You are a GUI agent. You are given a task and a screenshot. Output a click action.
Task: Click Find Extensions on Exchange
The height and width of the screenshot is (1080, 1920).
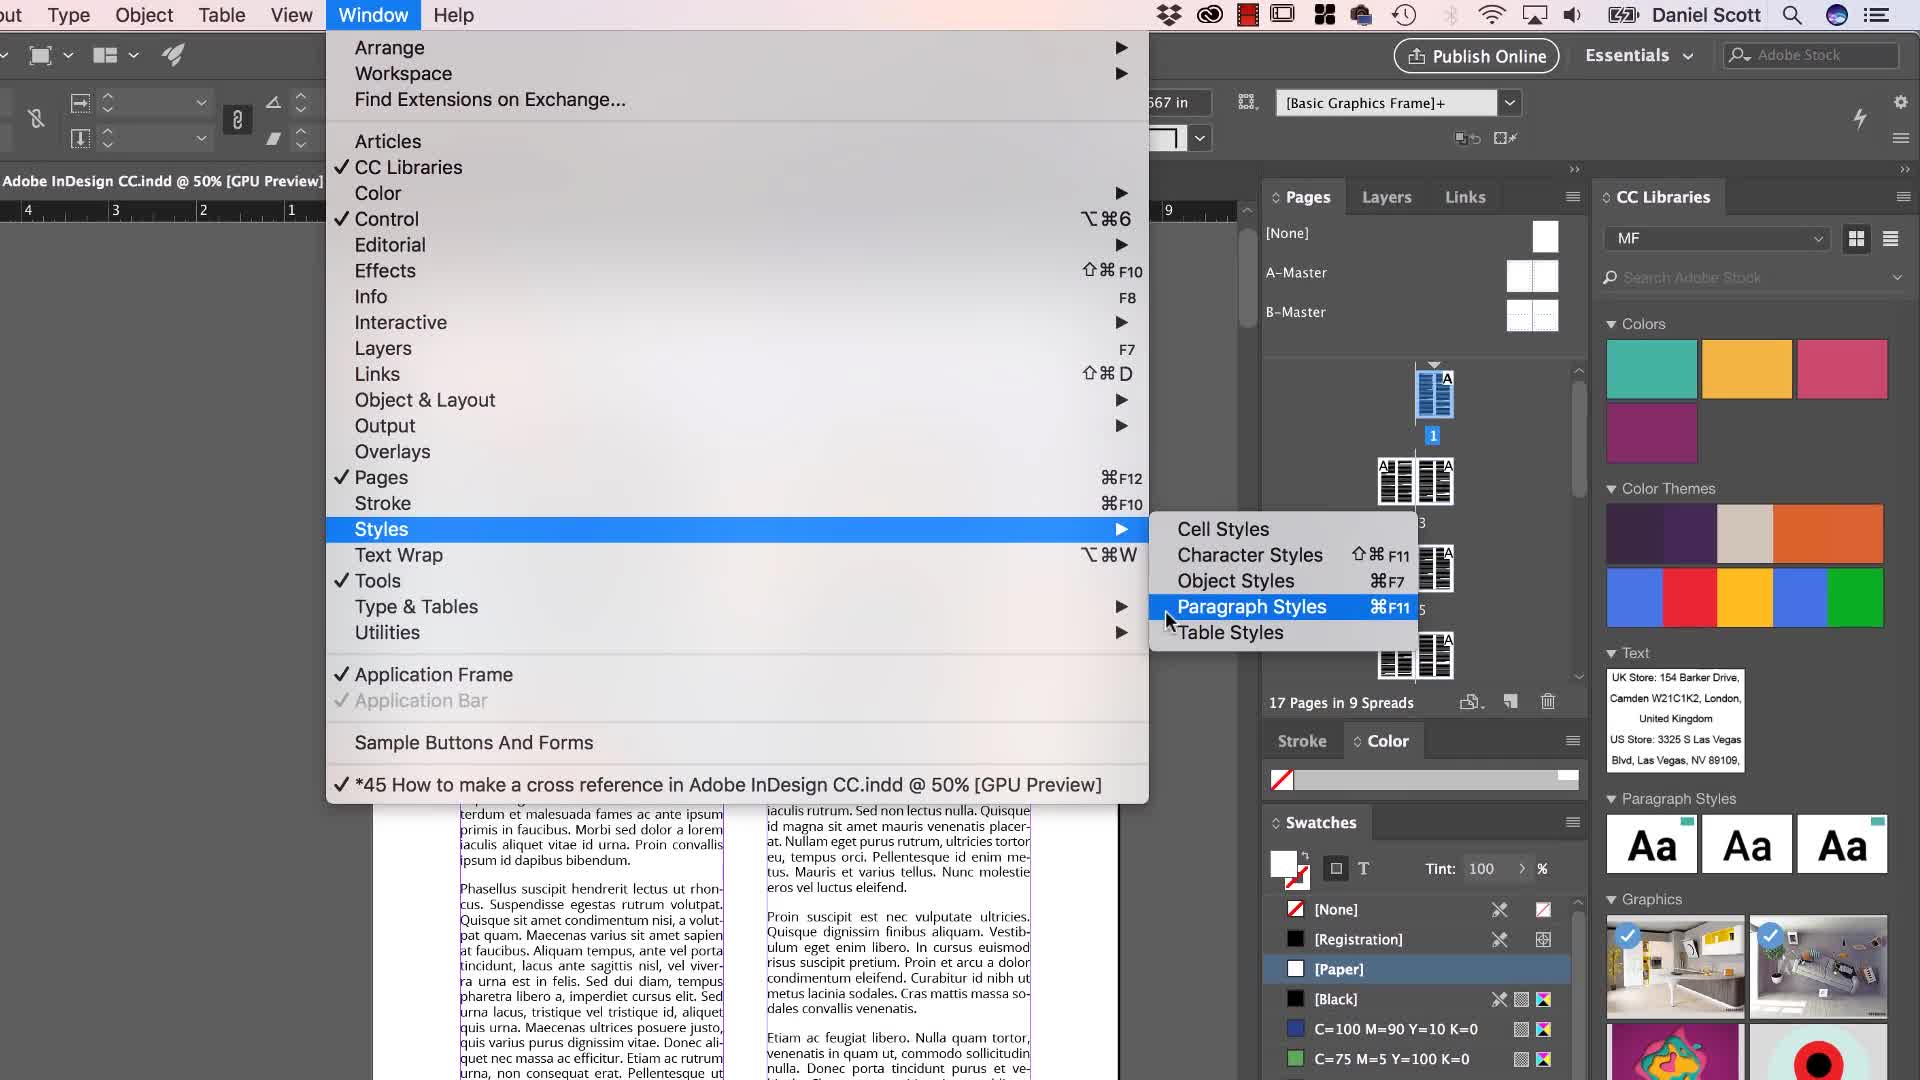737,100
